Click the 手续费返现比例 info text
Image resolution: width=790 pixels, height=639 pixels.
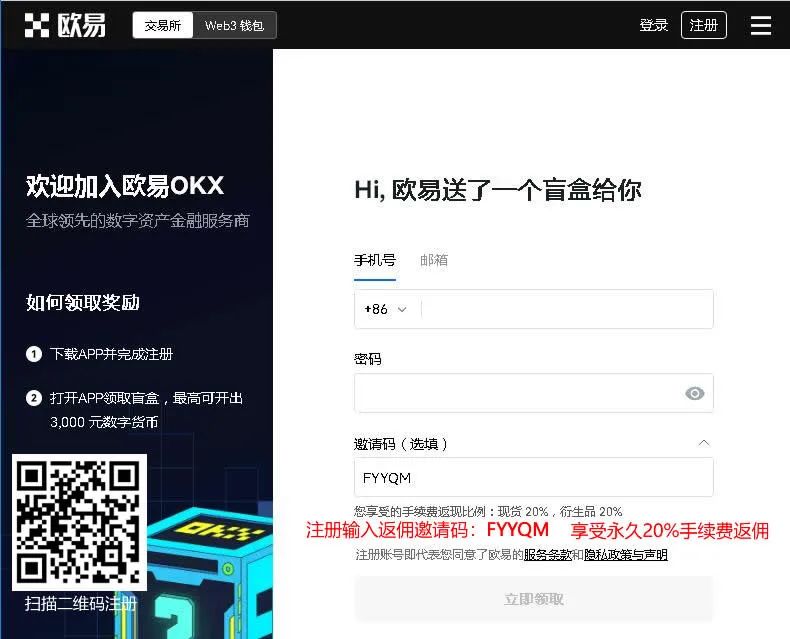point(488,512)
